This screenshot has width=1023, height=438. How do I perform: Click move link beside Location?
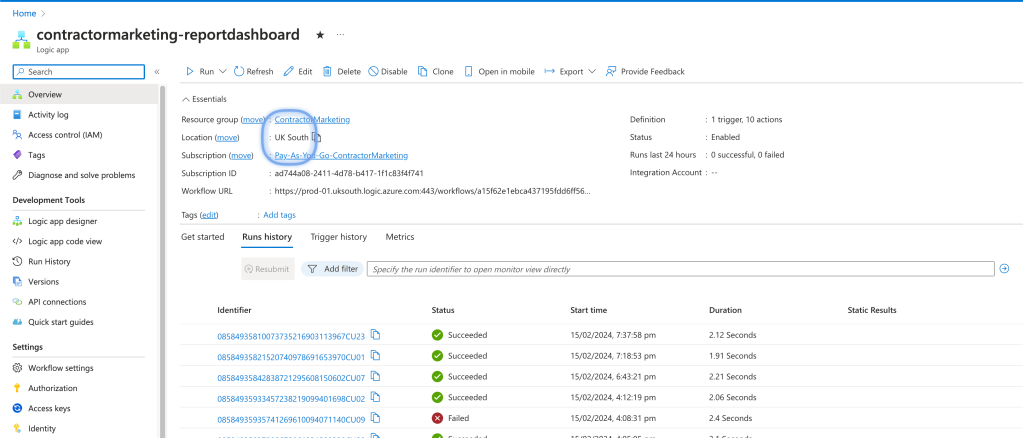(x=227, y=138)
